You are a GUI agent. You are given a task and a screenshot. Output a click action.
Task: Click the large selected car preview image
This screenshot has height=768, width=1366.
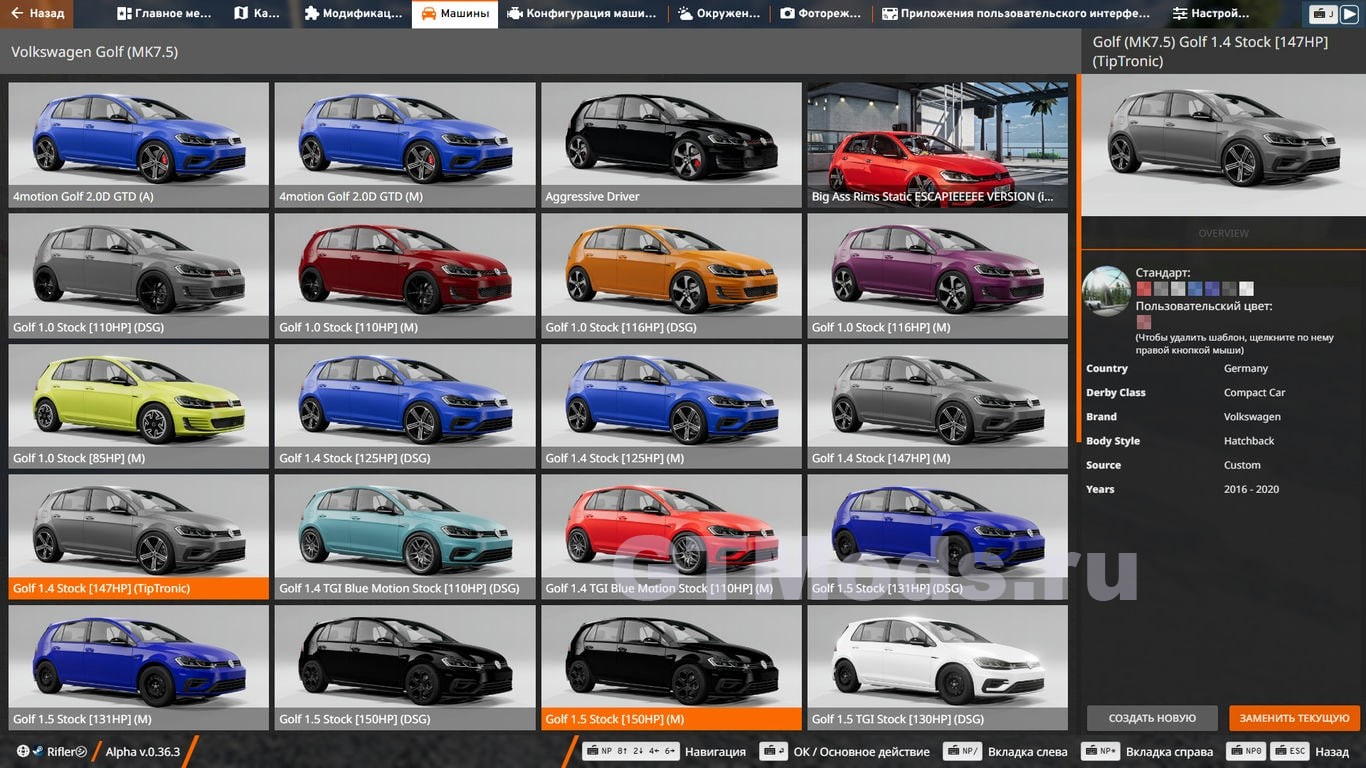1224,146
